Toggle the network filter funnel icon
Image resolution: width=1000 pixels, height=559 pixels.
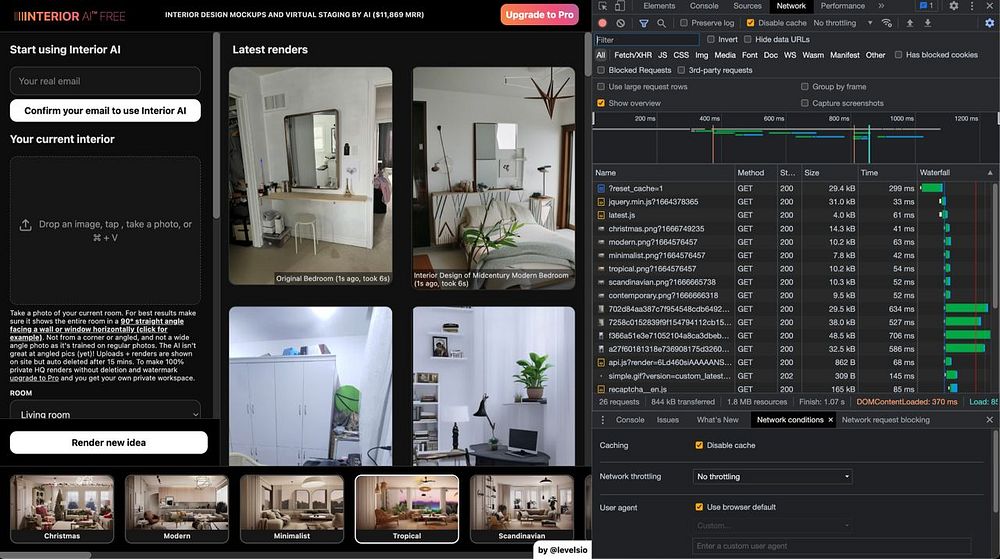[643, 23]
